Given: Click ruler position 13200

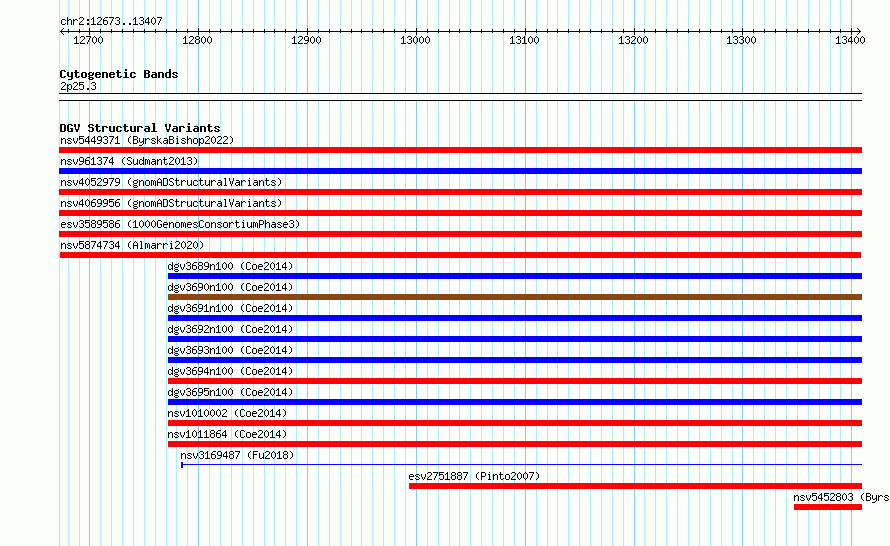Looking at the screenshot, I should (x=633, y=40).
